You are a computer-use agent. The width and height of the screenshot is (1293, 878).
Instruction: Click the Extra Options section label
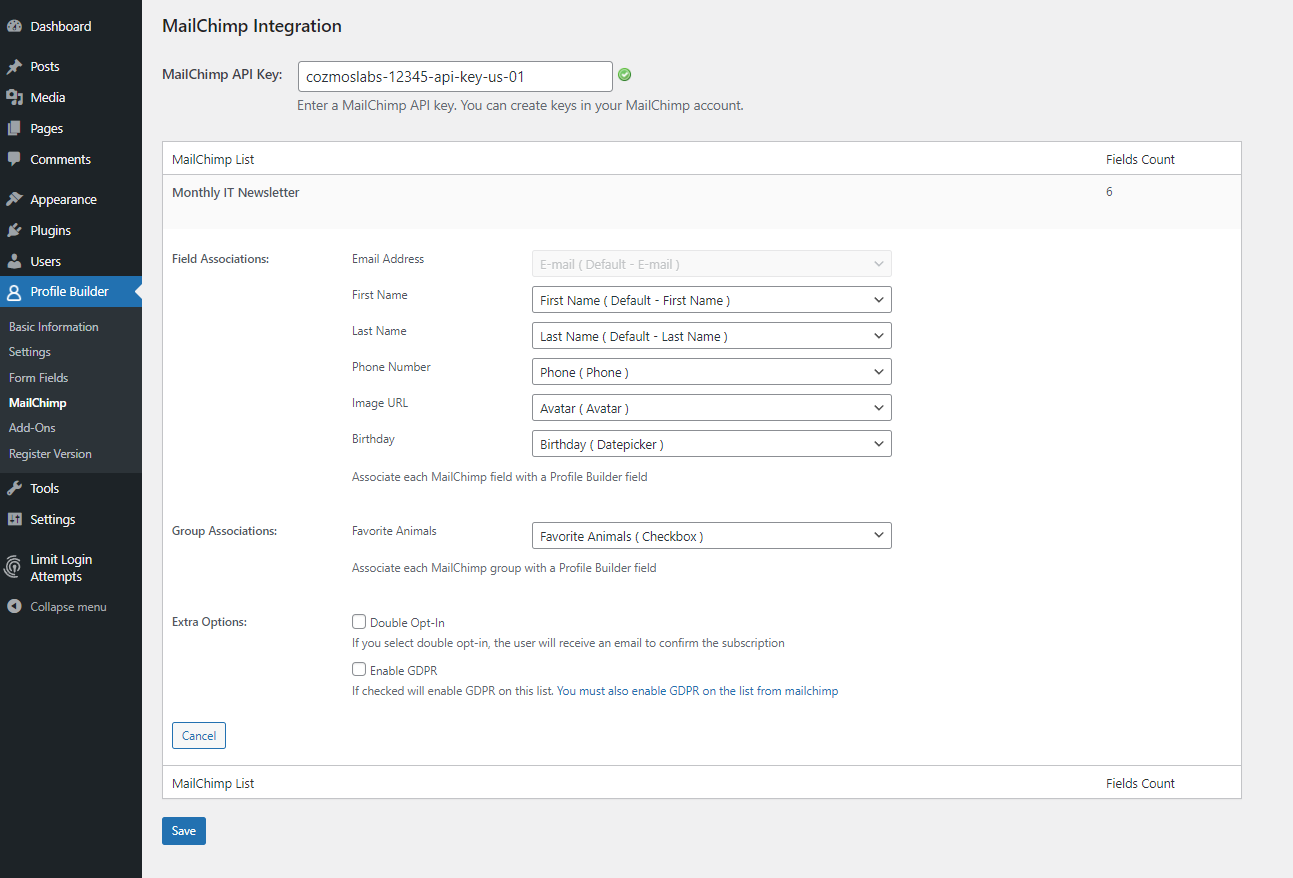coord(209,622)
